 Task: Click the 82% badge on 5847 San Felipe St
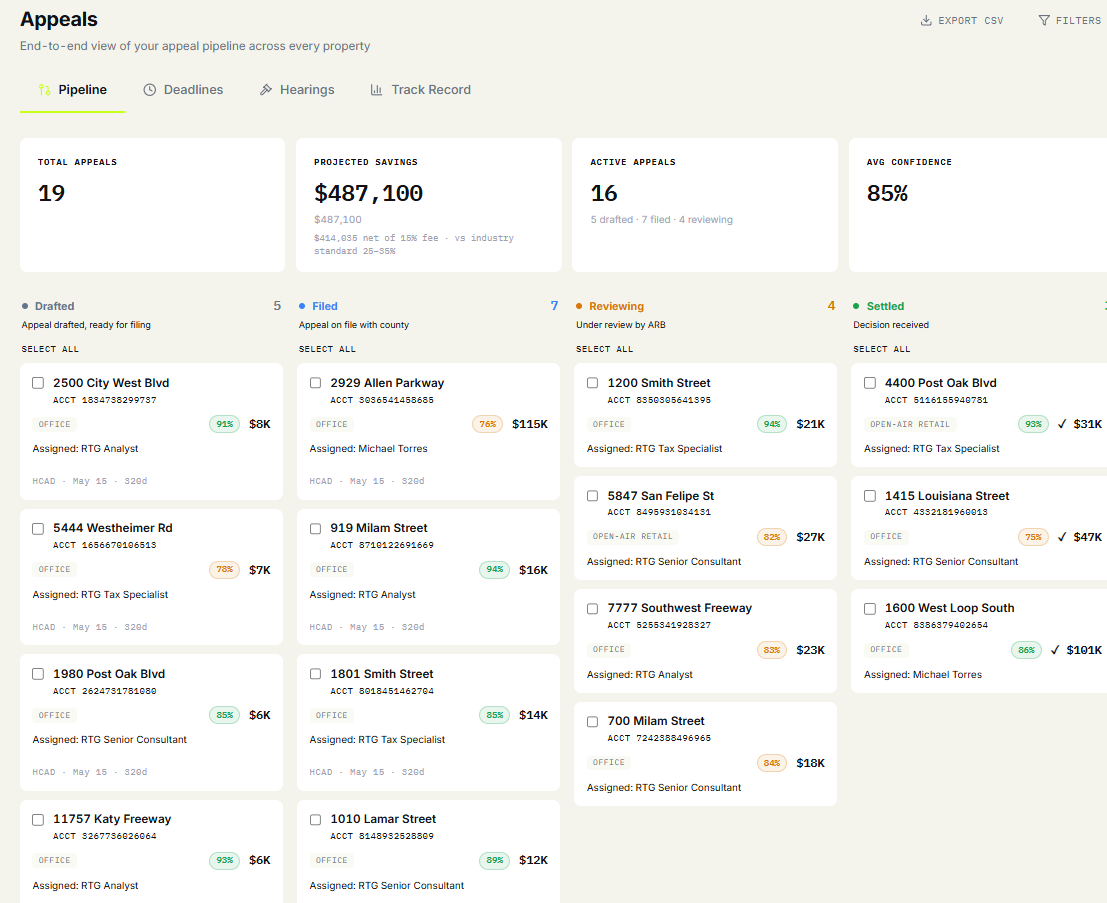(772, 537)
